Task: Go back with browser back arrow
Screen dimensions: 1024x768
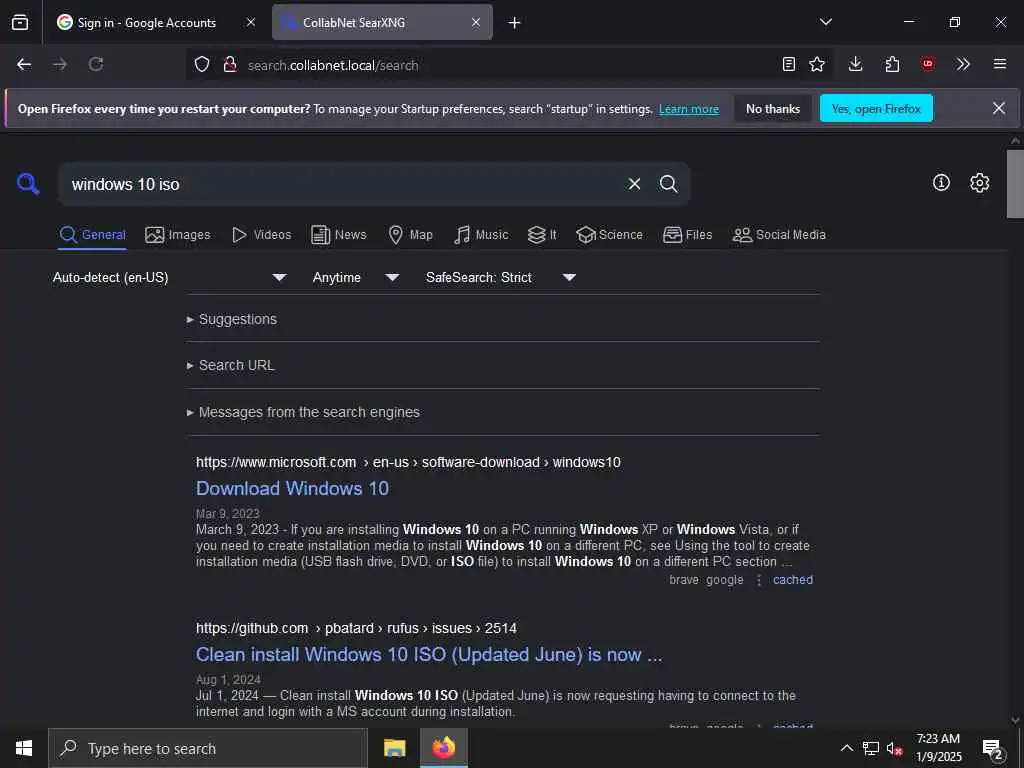Action: [x=24, y=65]
